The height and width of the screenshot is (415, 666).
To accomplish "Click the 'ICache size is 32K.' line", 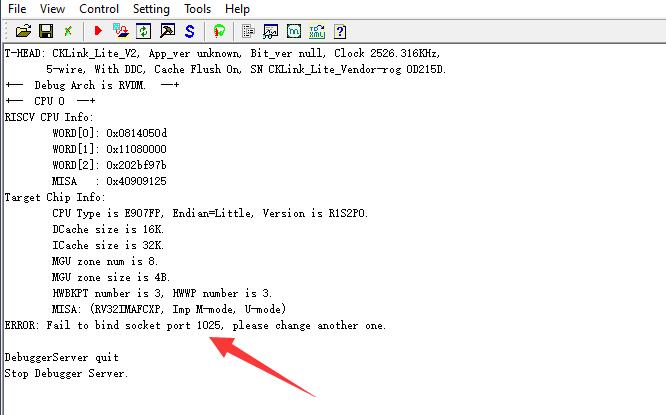I will coord(108,246).
